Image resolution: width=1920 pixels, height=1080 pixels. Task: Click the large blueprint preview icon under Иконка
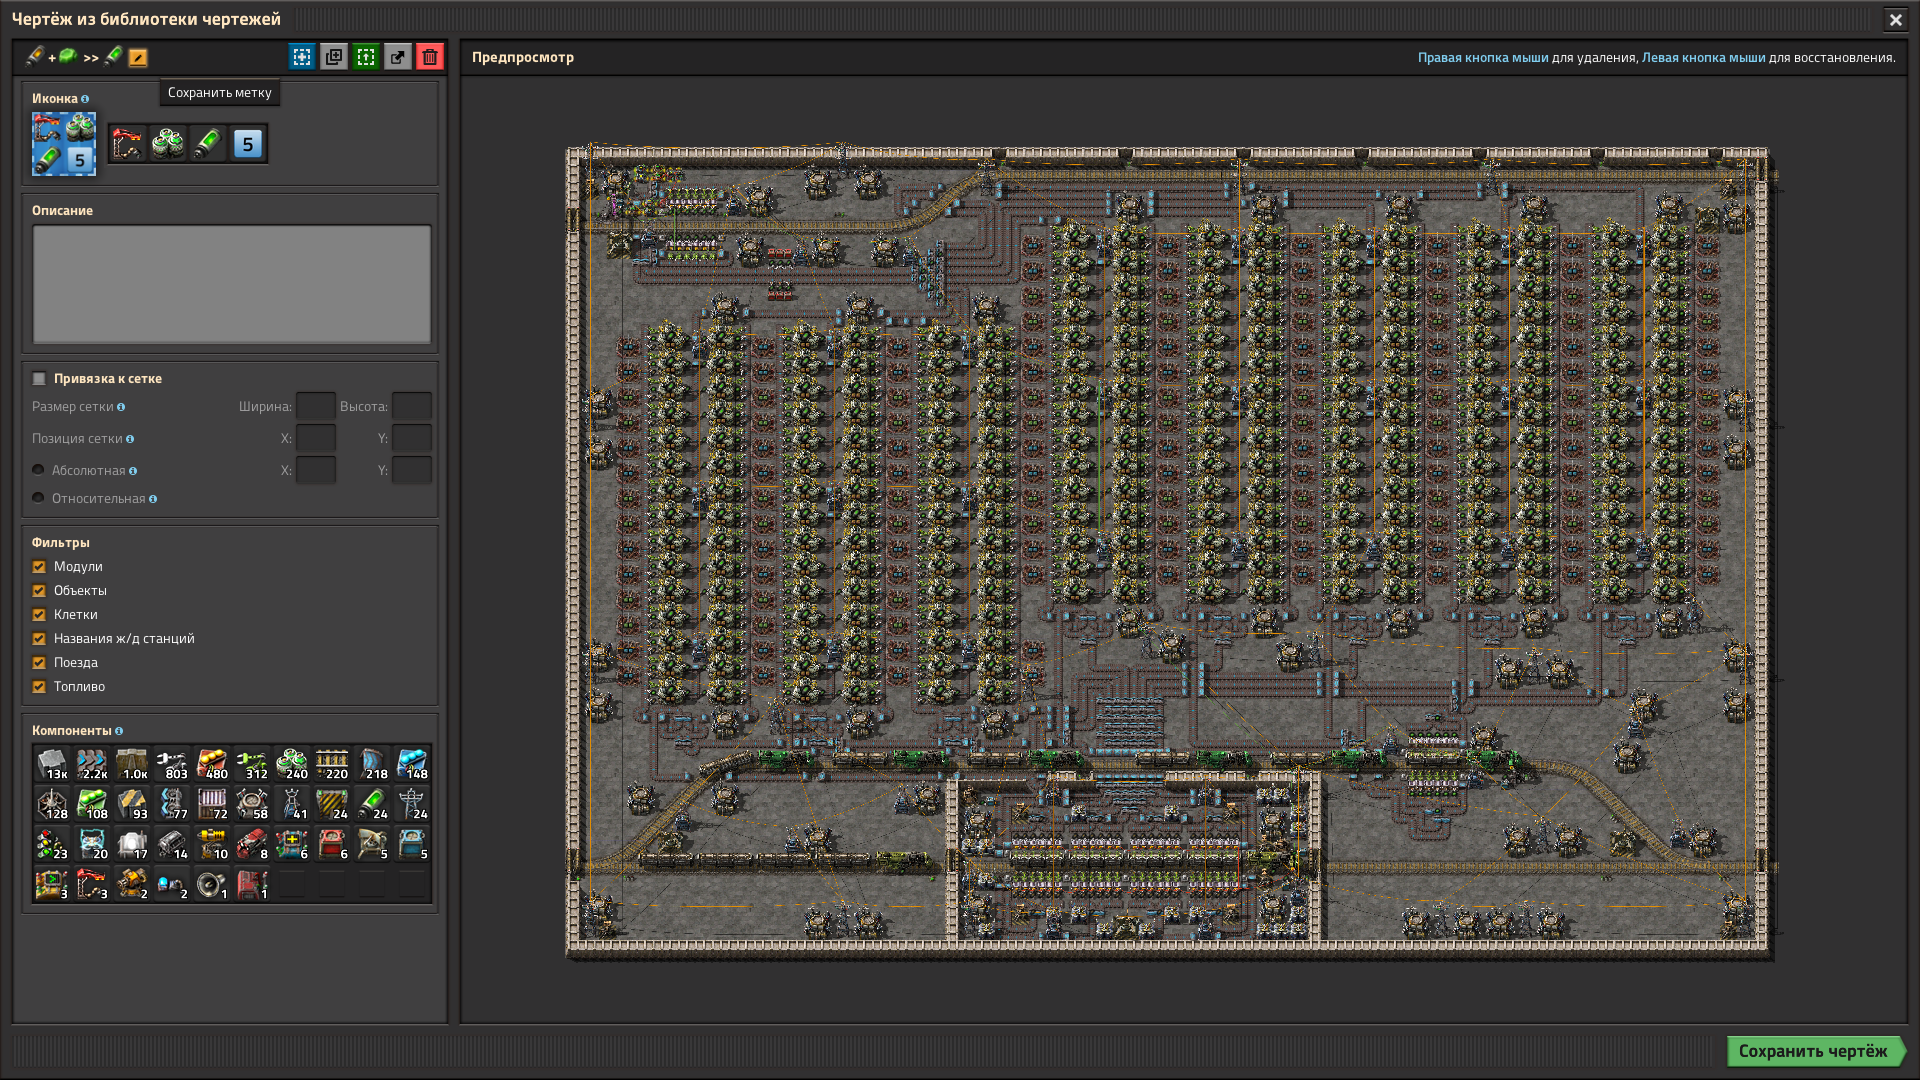point(64,144)
